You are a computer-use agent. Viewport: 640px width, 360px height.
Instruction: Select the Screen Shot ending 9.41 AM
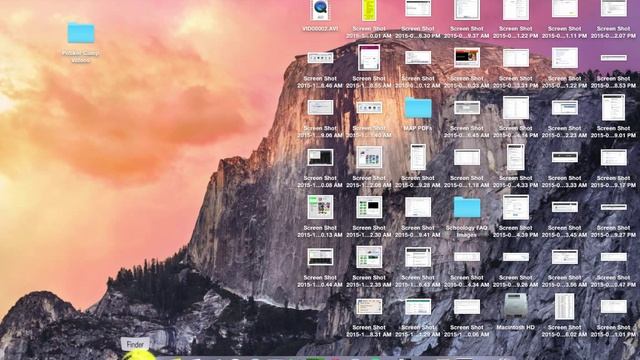[418, 207]
